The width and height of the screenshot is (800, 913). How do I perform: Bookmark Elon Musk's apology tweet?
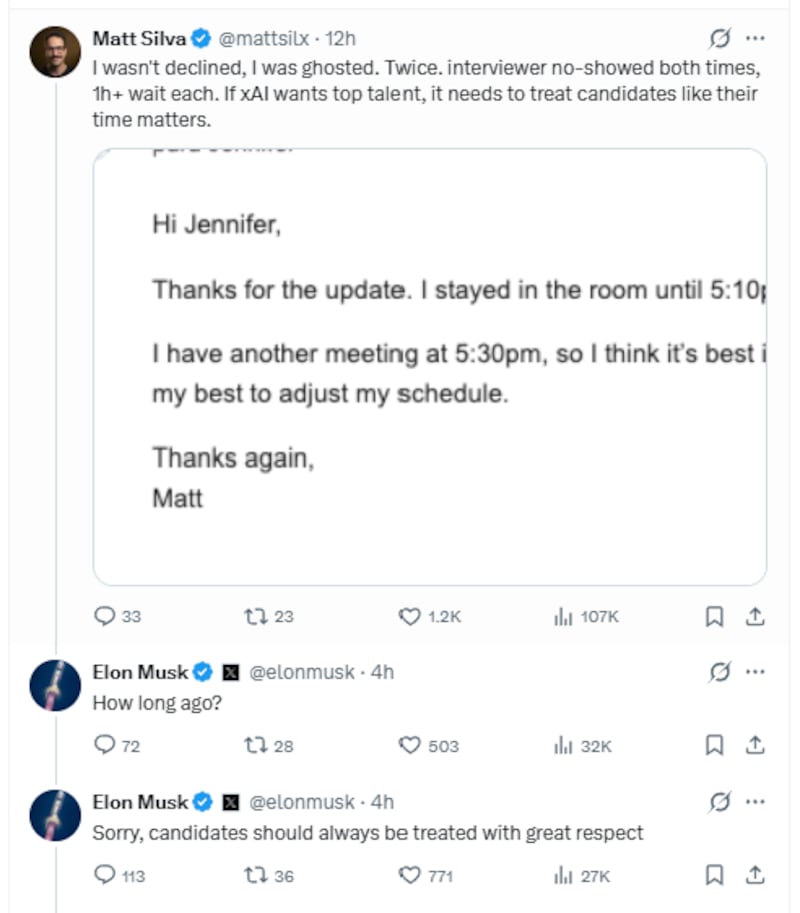coord(714,875)
